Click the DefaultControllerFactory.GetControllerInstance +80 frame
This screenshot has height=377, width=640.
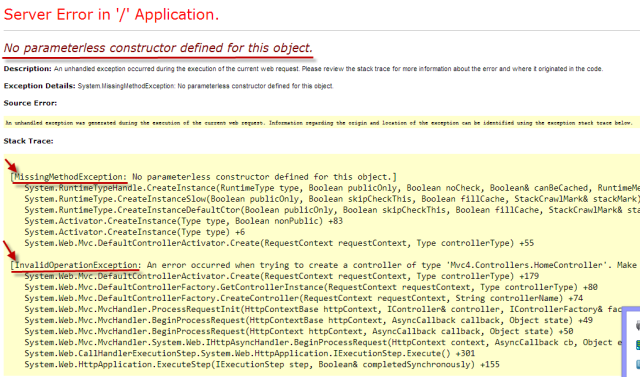[x=311, y=287]
